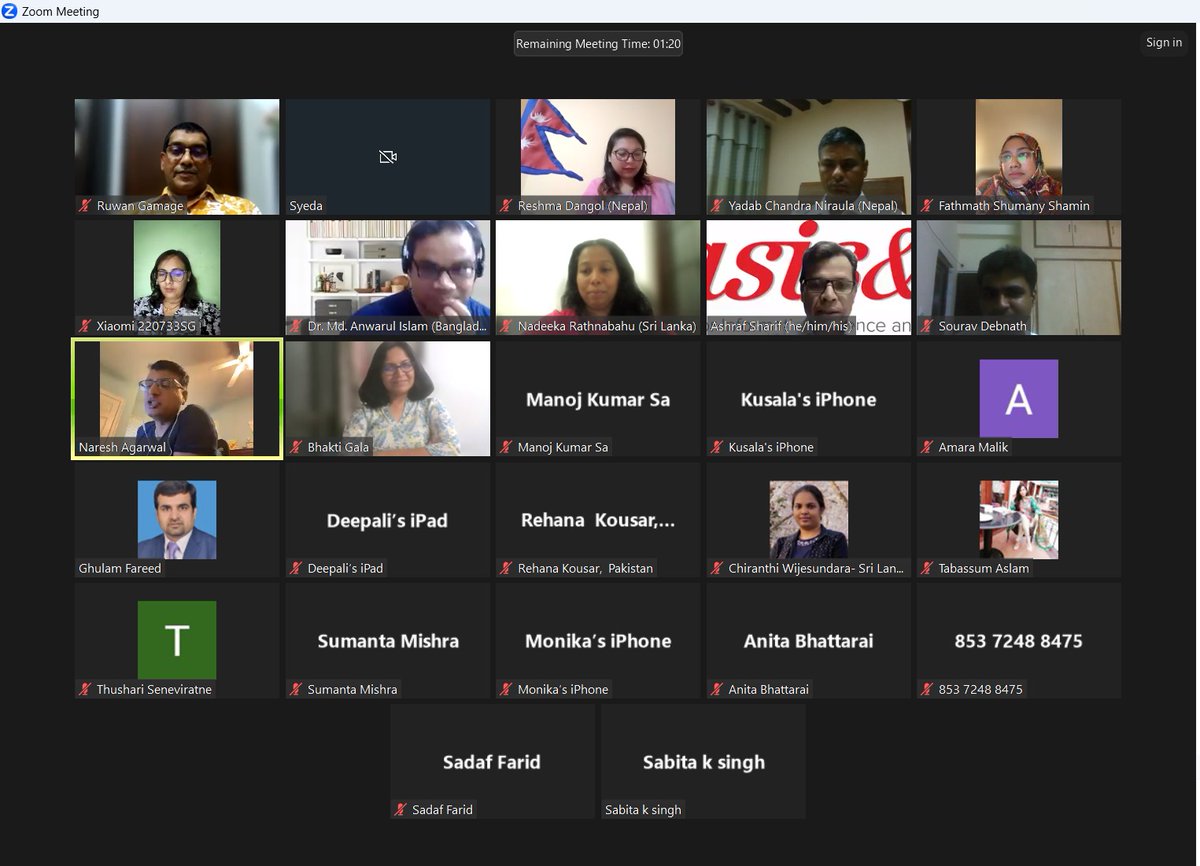Click the large 'Kusala's iPhone' name
This screenshot has height=866, width=1200.
pyautogui.click(x=808, y=399)
